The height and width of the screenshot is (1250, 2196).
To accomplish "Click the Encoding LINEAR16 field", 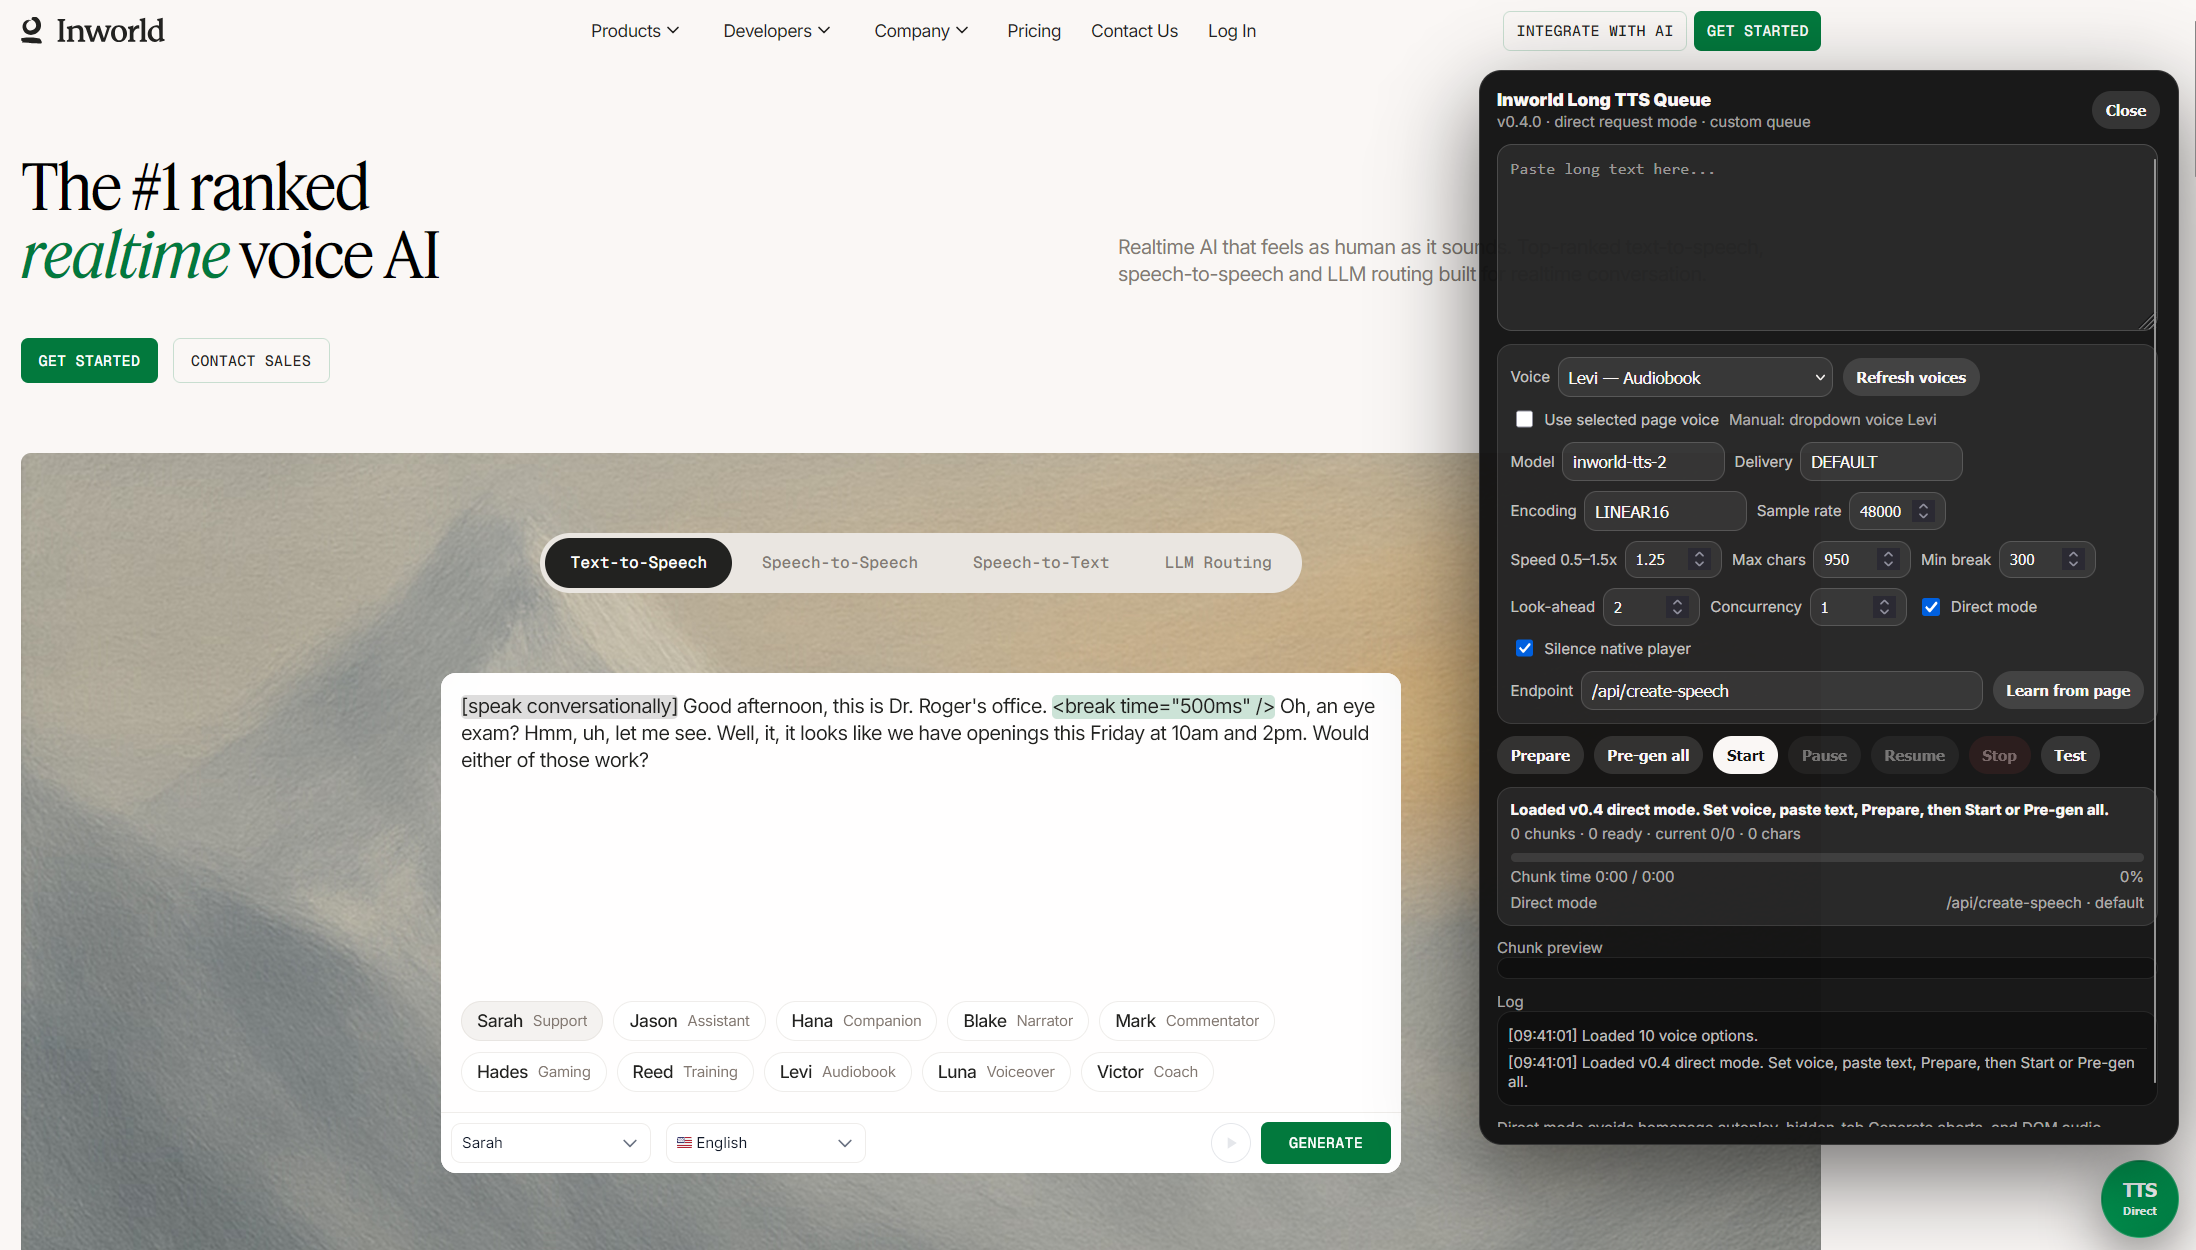I will click(1665, 512).
